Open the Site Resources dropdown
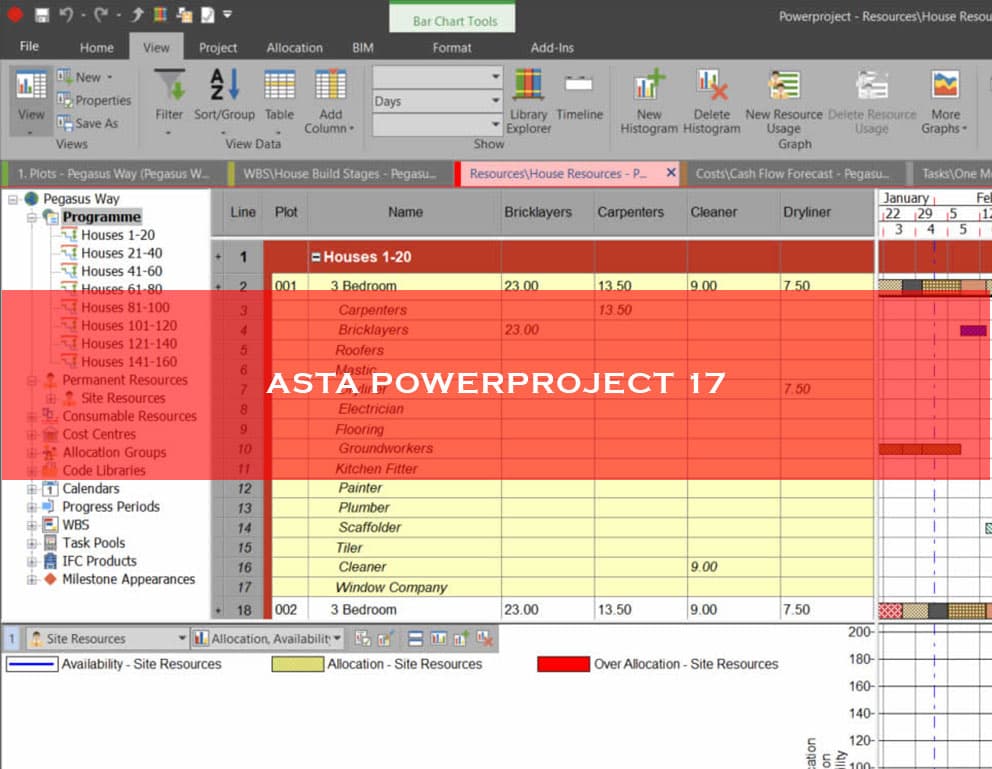The image size is (992, 769). point(182,637)
